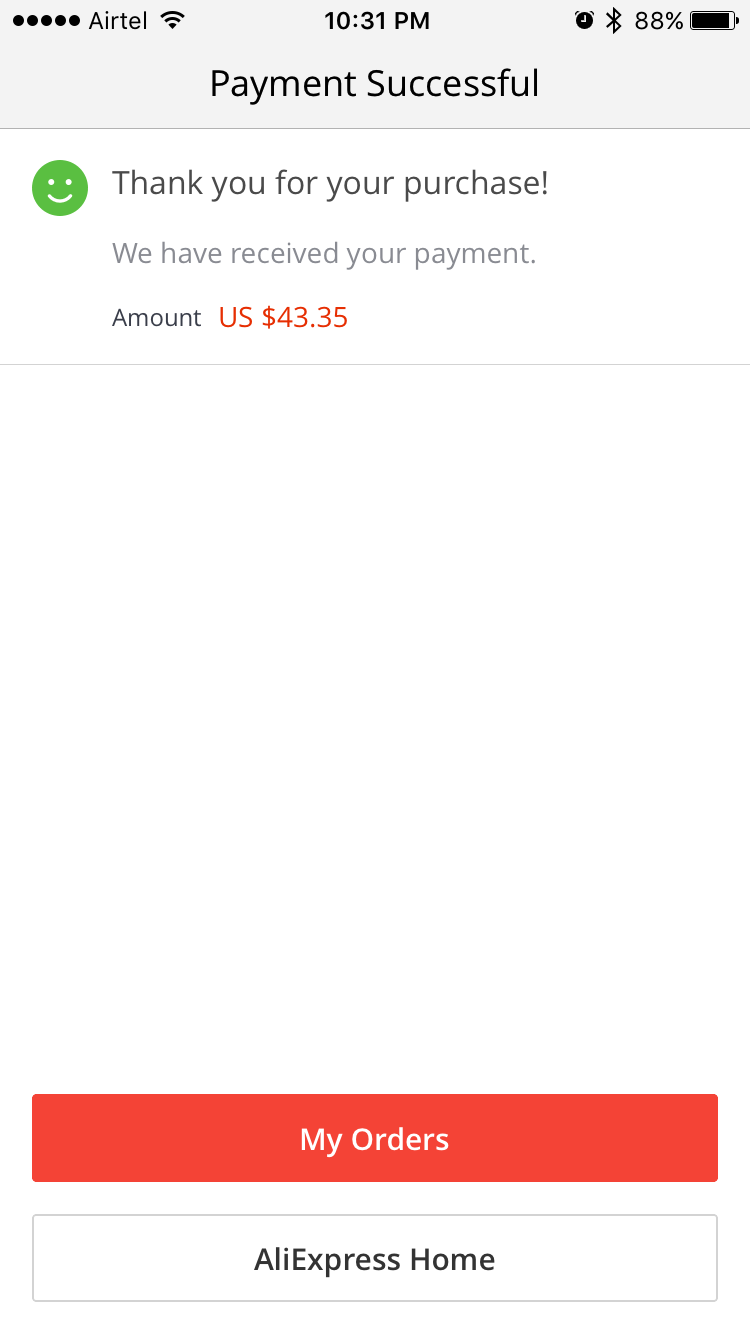Image resolution: width=750 pixels, height=1334 pixels.
Task: Click the Wi-Fi icon in status bar
Action: click(173, 20)
